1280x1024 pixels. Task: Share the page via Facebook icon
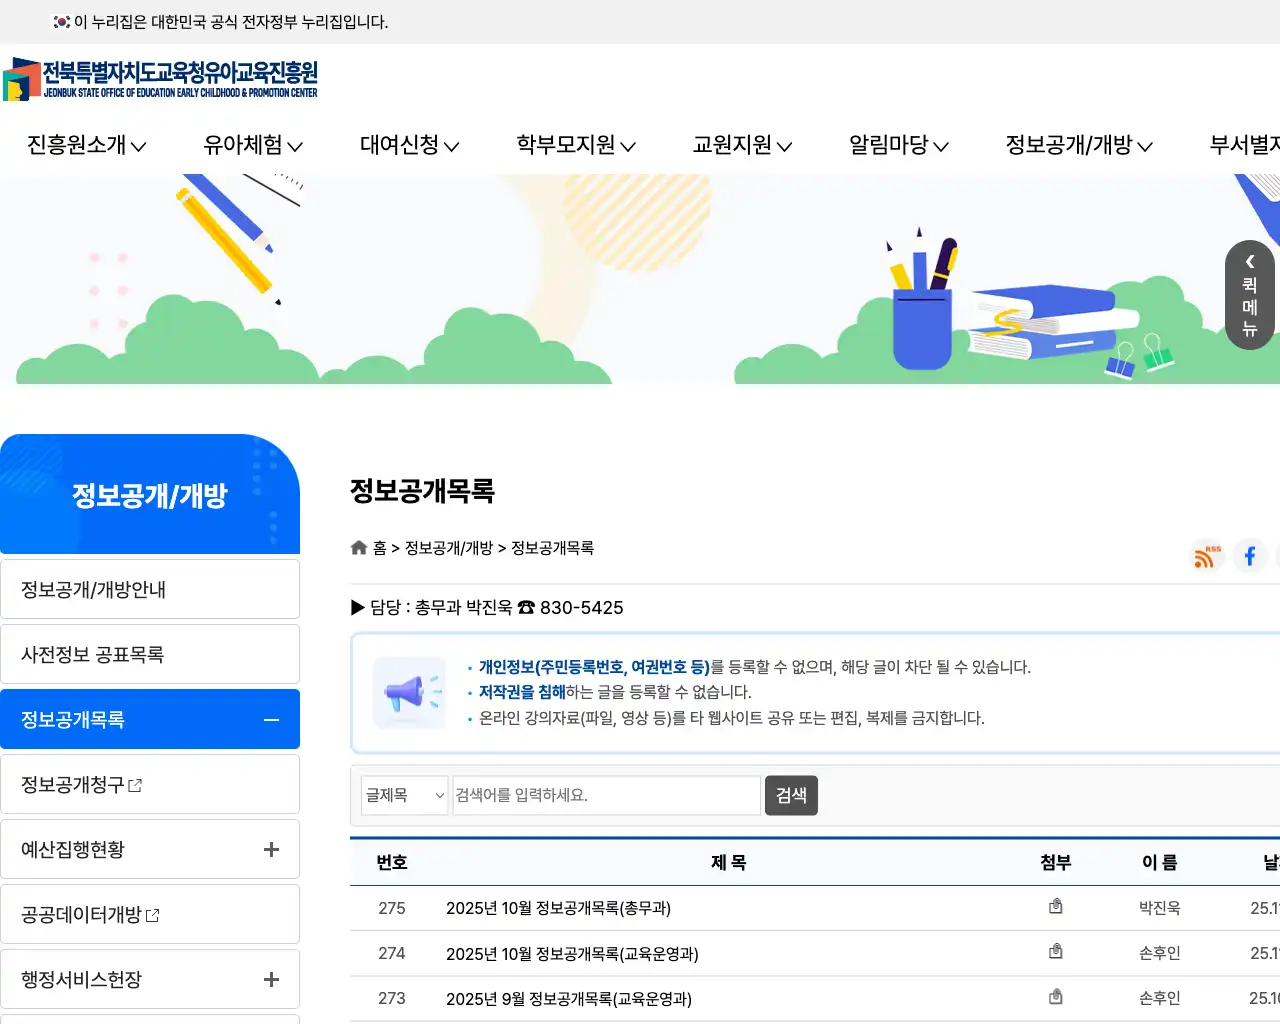coord(1250,556)
